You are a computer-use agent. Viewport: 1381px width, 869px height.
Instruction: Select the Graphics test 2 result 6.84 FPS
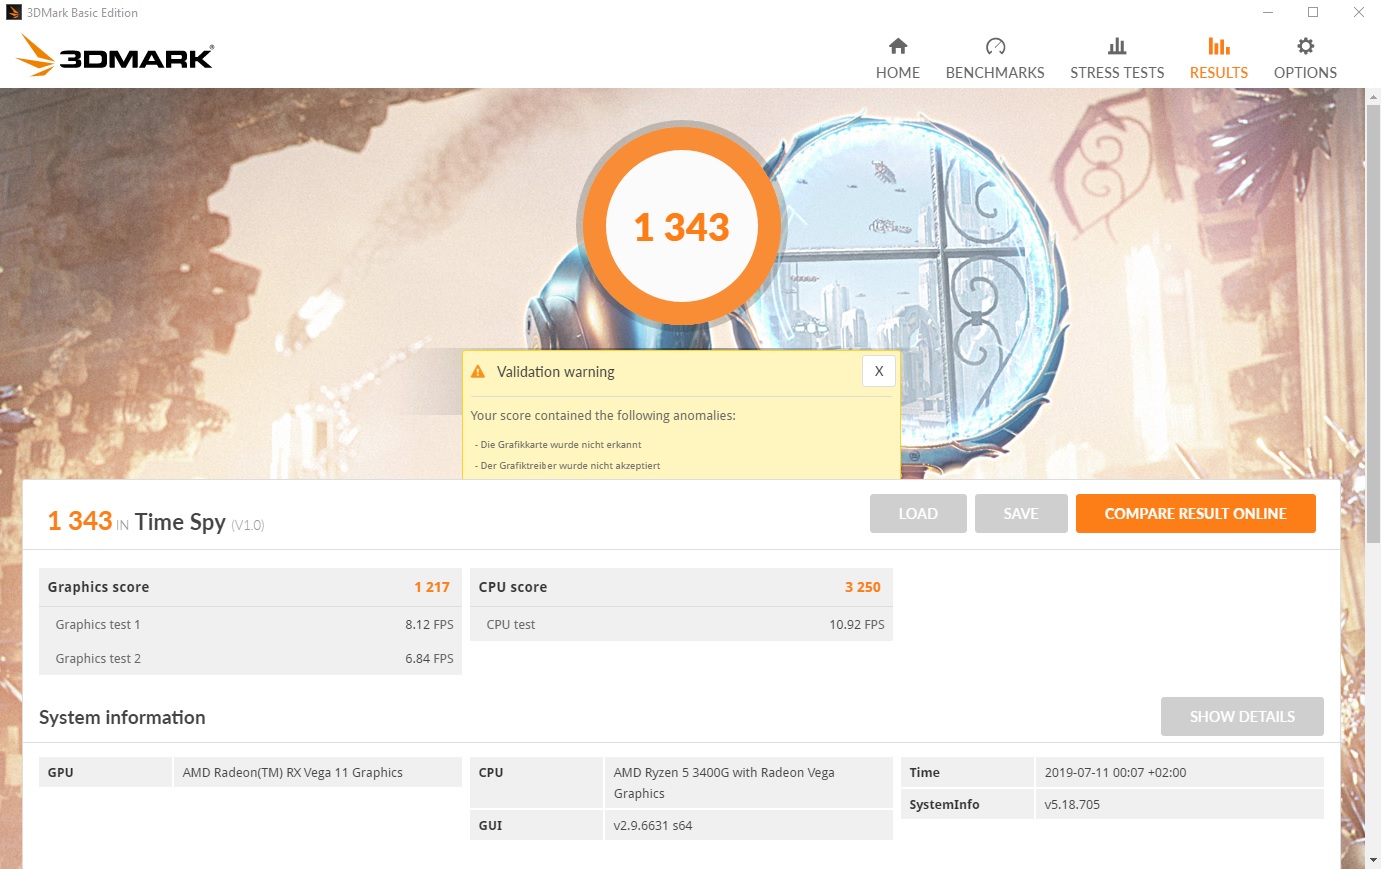(x=429, y=659)
